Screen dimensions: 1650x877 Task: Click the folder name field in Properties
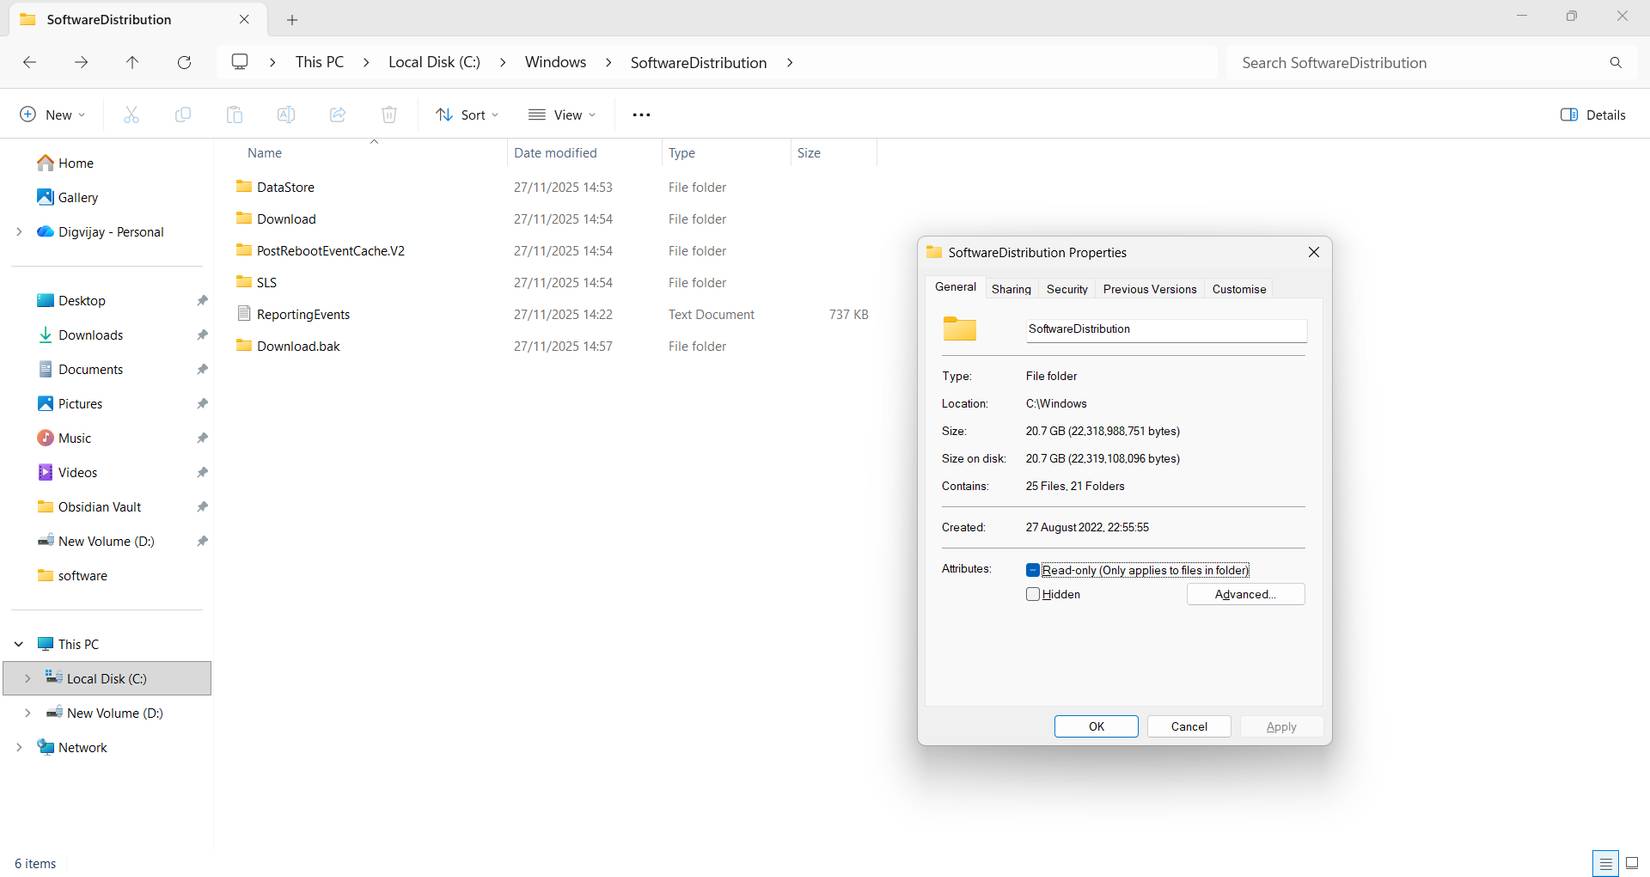click(1166, 330)
